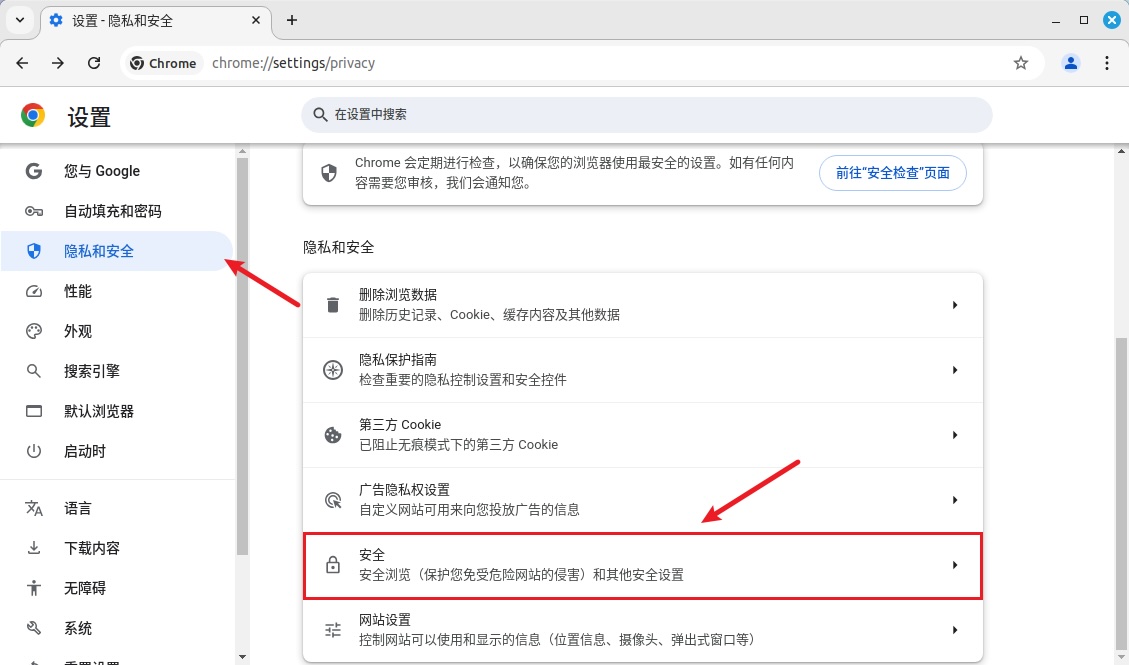
Task: Click the browser window icon for 默认浏览器
Action: (x=34, y=411)
